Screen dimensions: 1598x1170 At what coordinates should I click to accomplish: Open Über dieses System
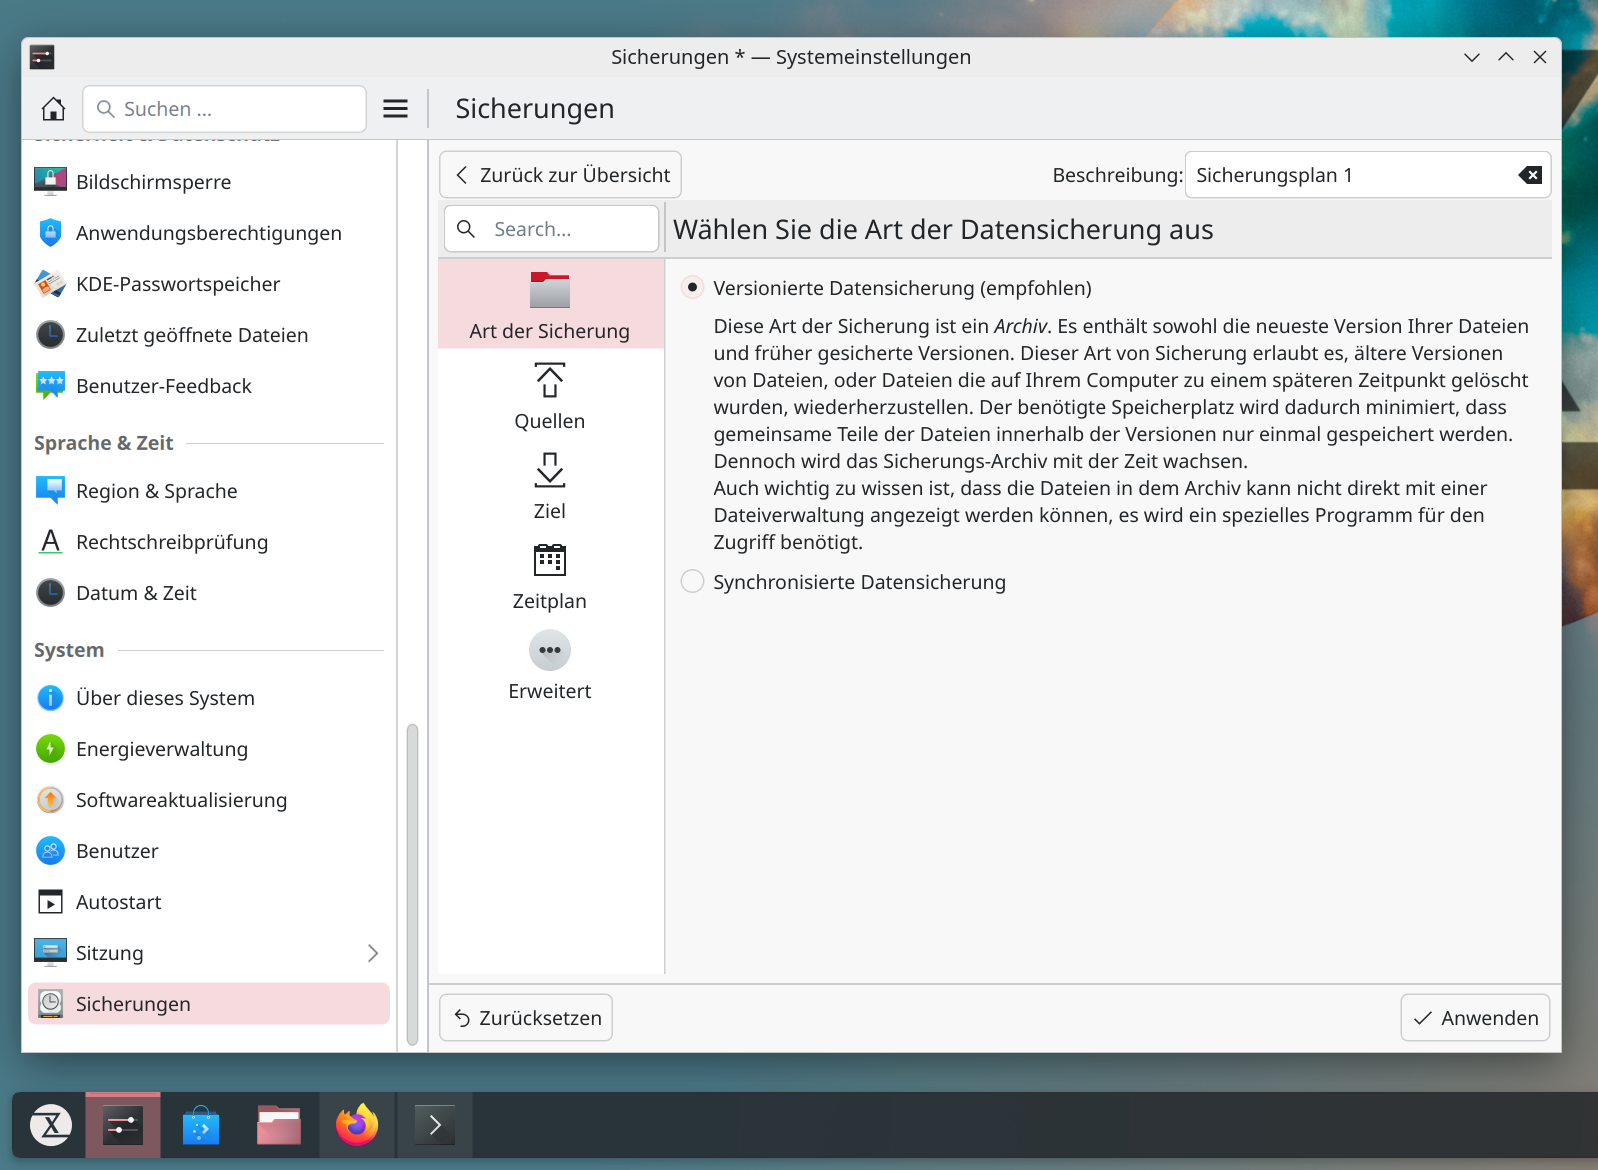click(208, 698)
